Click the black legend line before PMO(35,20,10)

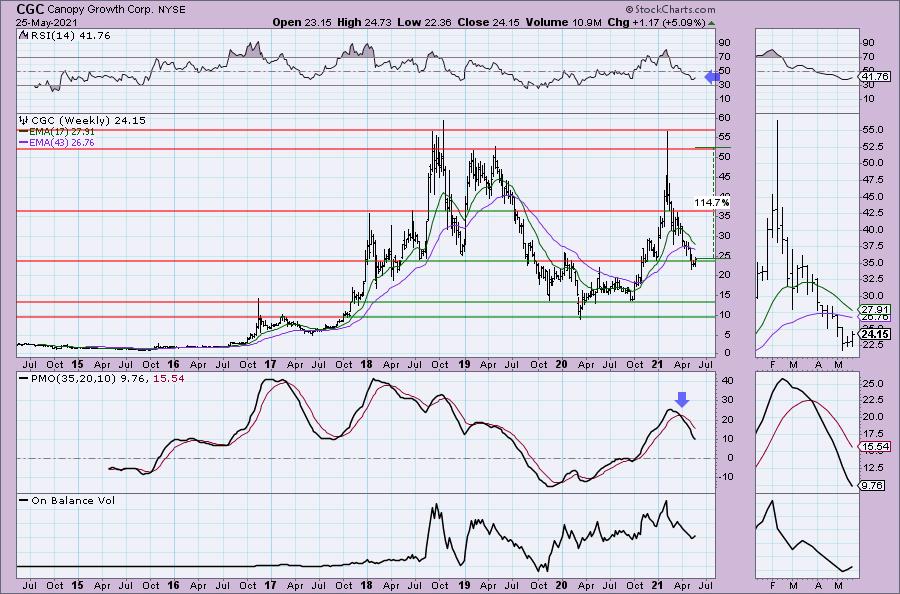tap(24, 379)
